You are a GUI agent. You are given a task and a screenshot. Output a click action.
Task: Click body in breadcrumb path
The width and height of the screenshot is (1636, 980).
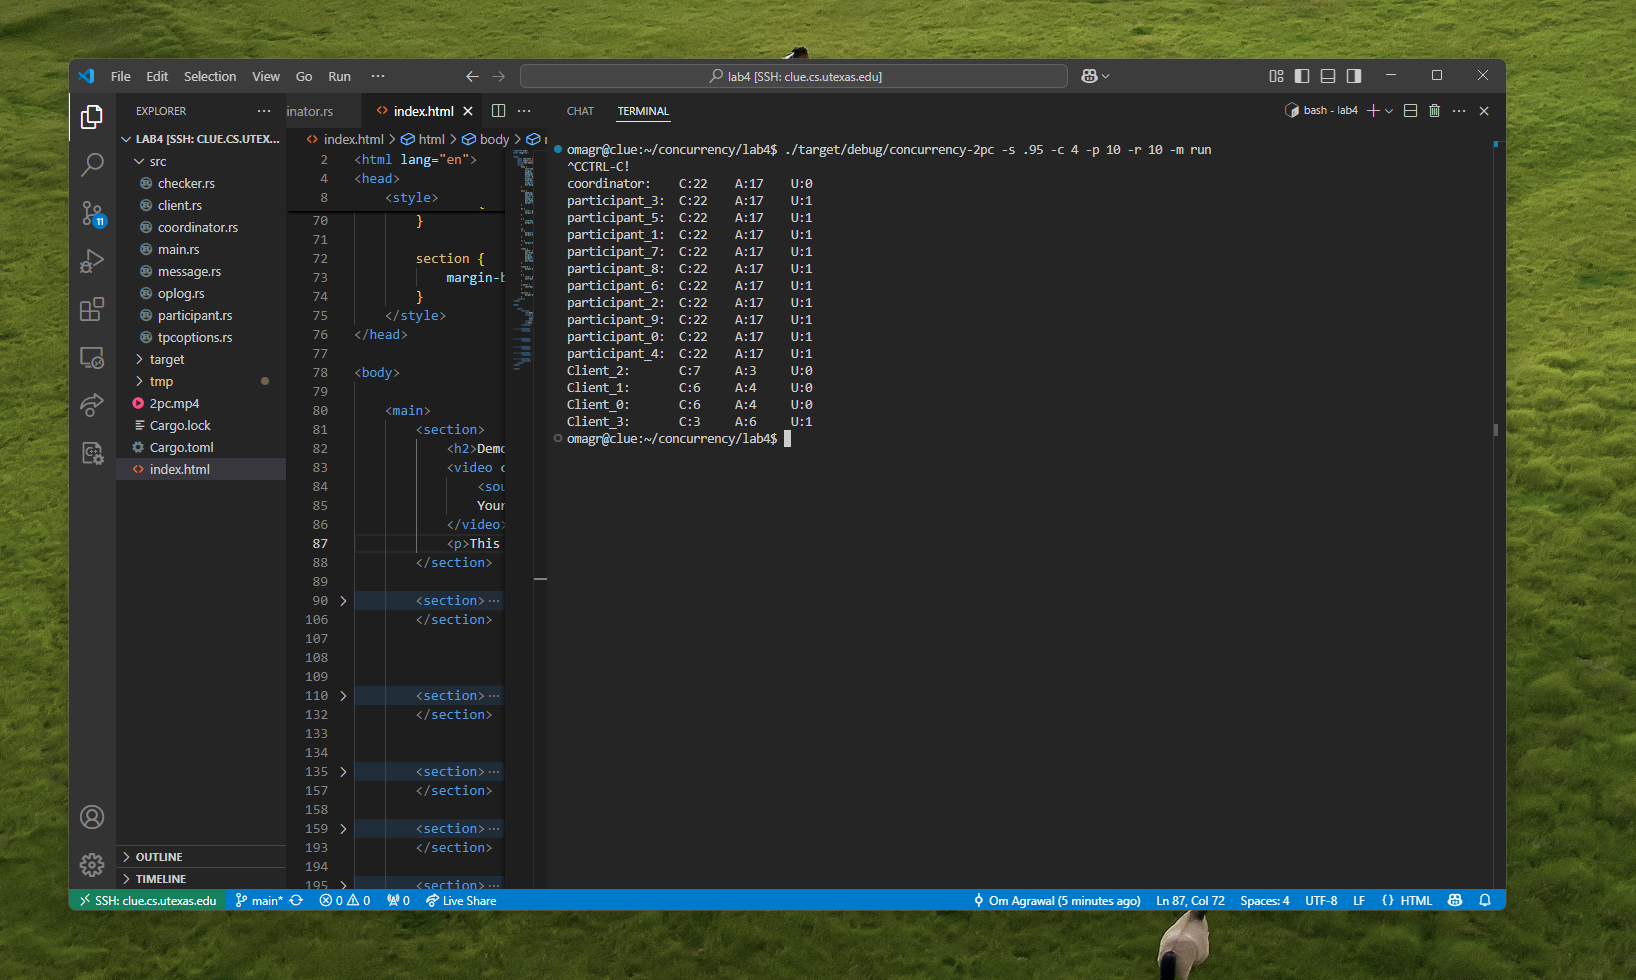494,139
